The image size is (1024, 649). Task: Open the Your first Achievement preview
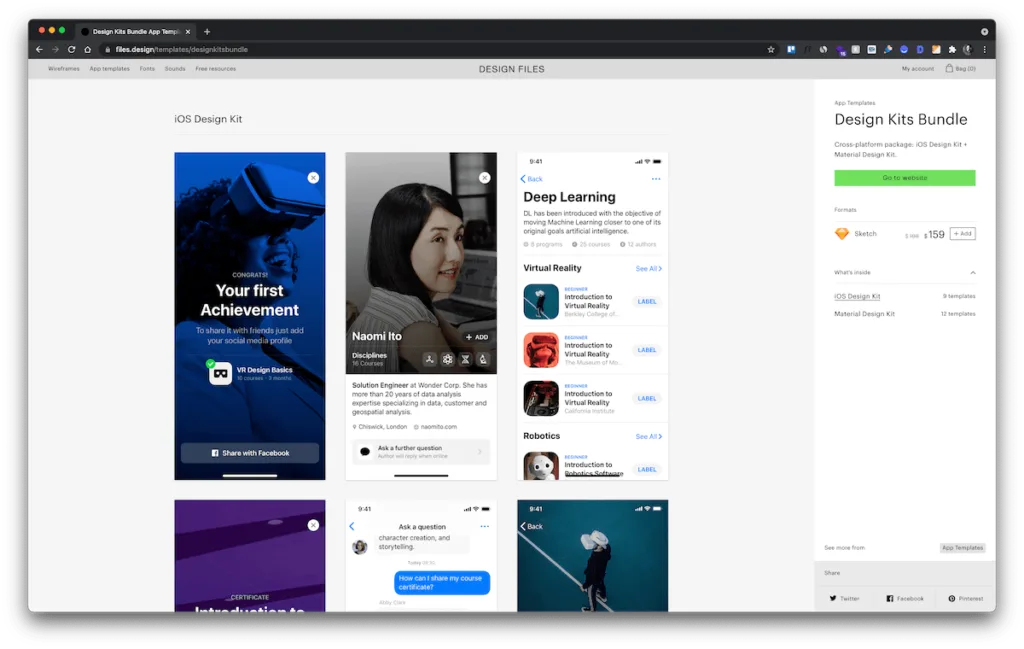tap(249, 316)
